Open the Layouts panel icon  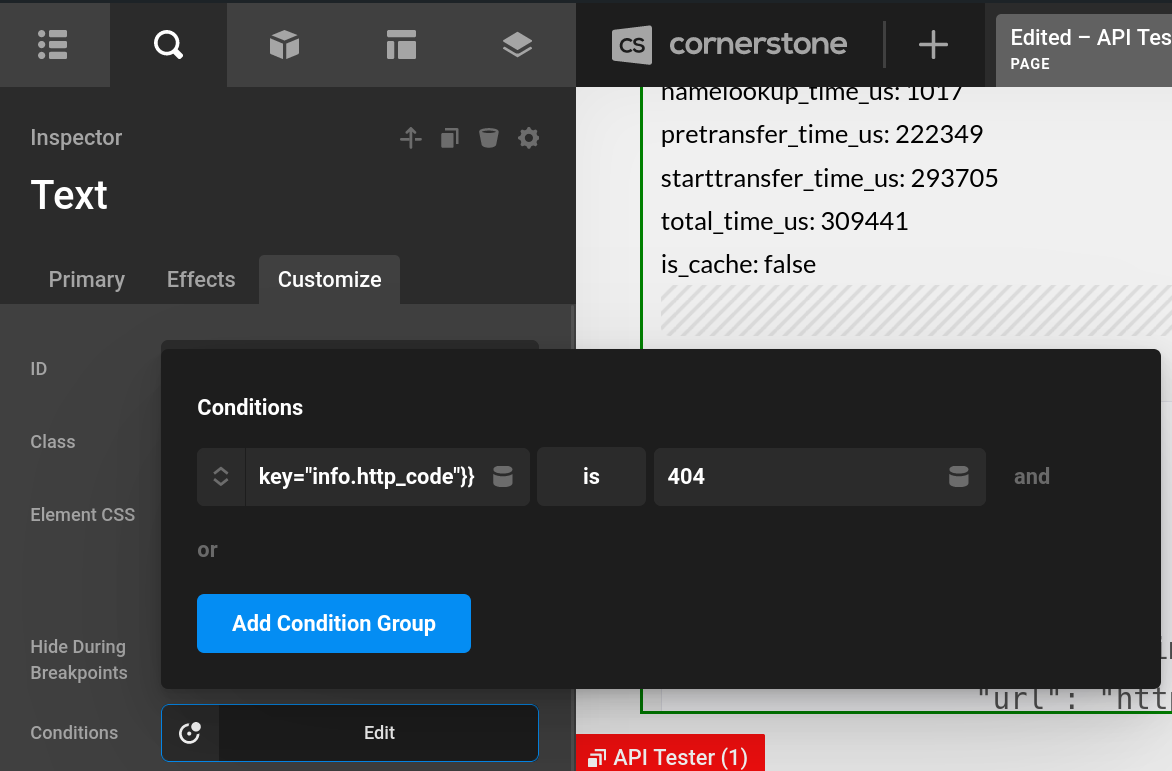click(x=400, y=44)
